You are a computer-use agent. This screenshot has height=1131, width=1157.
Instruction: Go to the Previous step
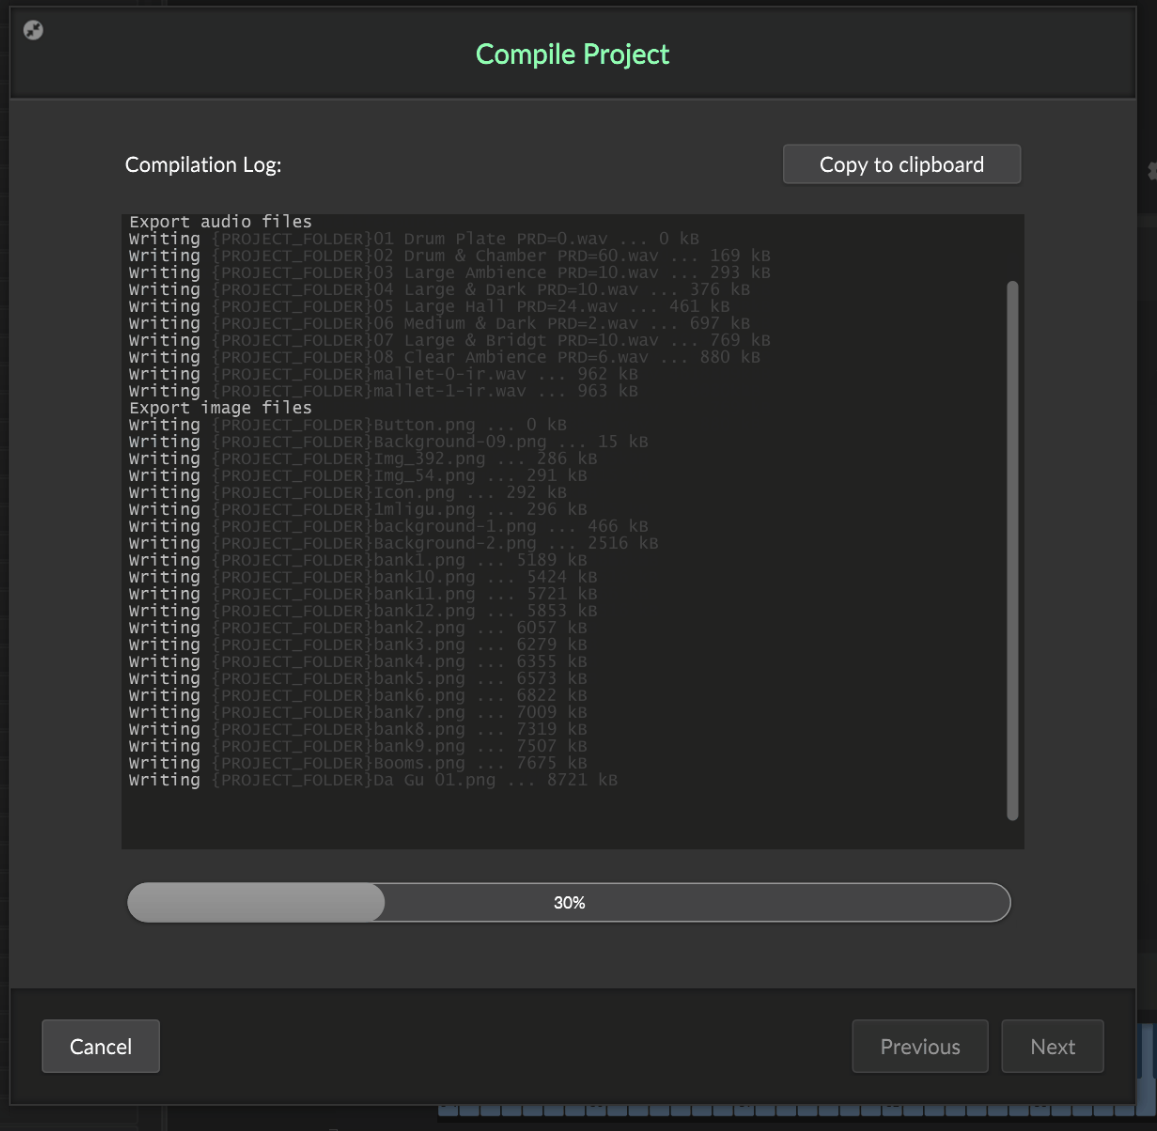click(919, 1046)
